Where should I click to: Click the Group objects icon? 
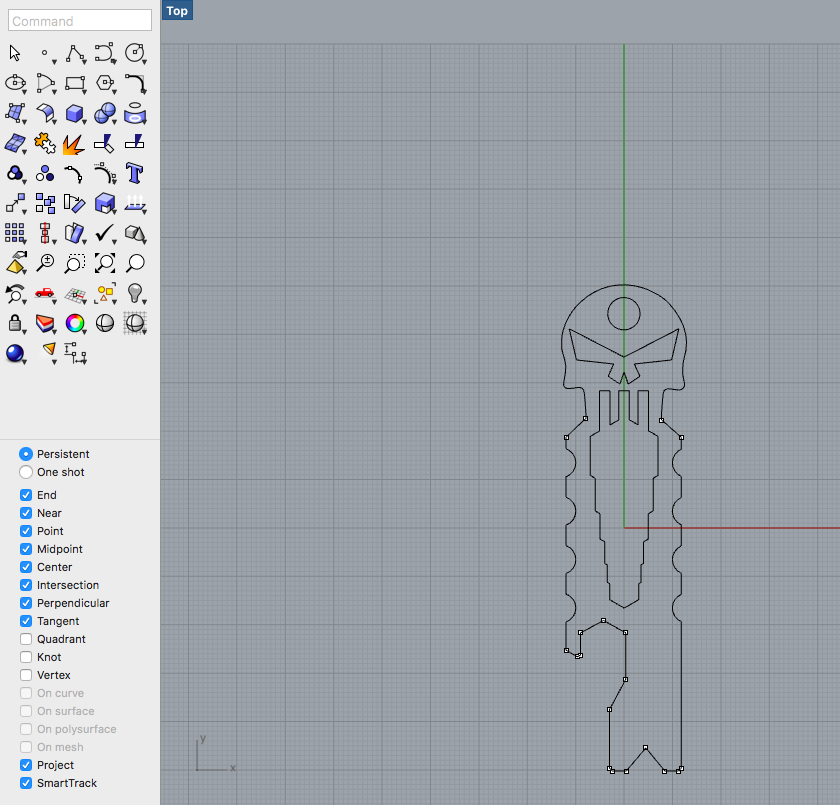tap(15, 173)
